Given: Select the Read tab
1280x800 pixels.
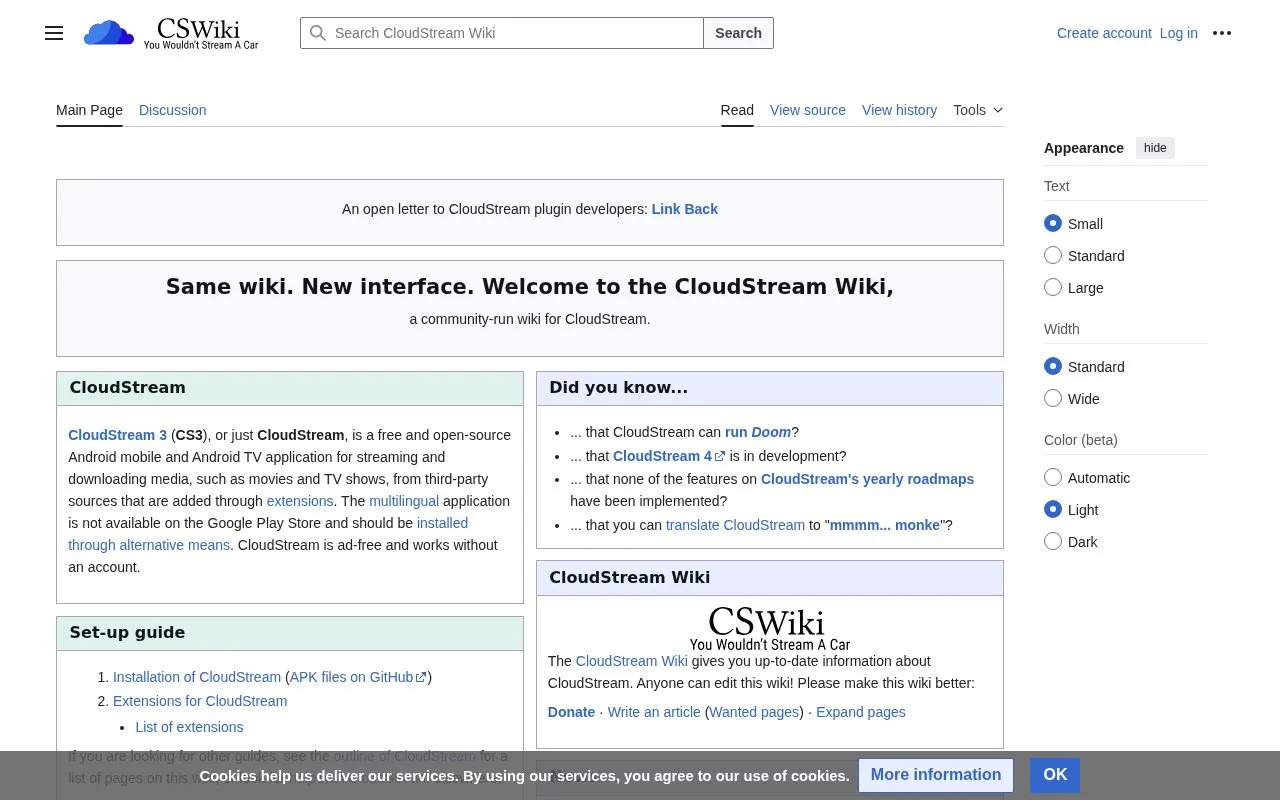Looking at the screenshot, I should coord(737,110).
